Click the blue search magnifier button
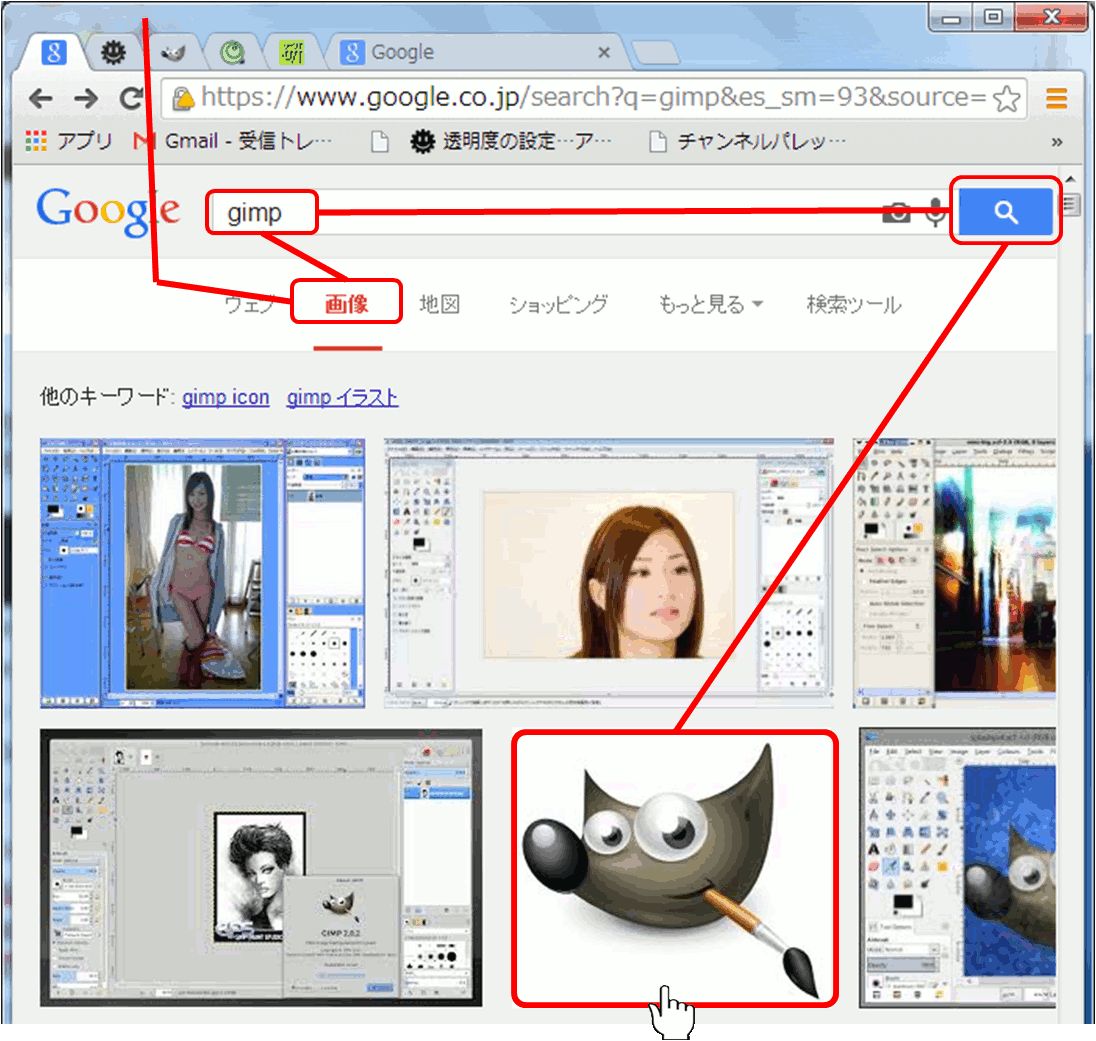The image size is (1096, 1041). (x=1005, y=212)
